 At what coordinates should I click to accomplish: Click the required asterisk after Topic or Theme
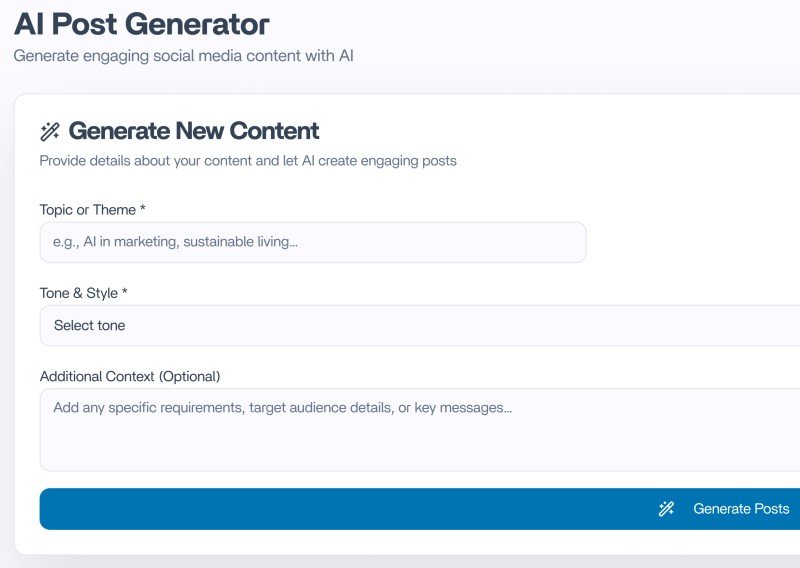pos(143,209)
